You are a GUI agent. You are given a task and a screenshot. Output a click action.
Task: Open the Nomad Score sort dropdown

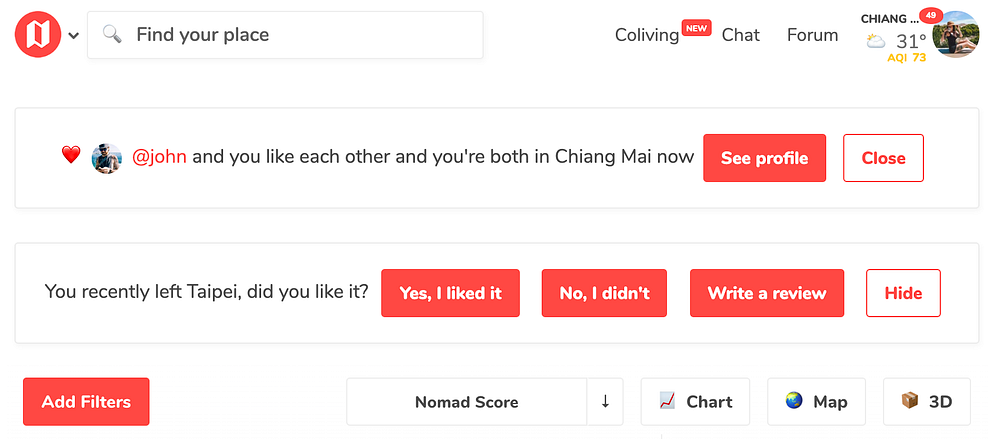pos(467,402)
